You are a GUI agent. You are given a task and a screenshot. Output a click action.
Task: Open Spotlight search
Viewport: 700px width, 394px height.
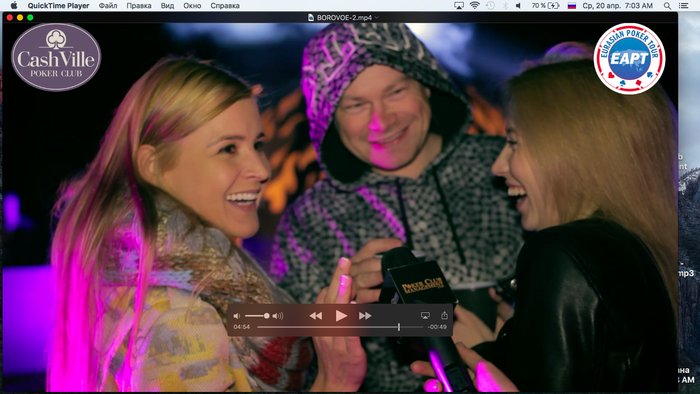667,5
